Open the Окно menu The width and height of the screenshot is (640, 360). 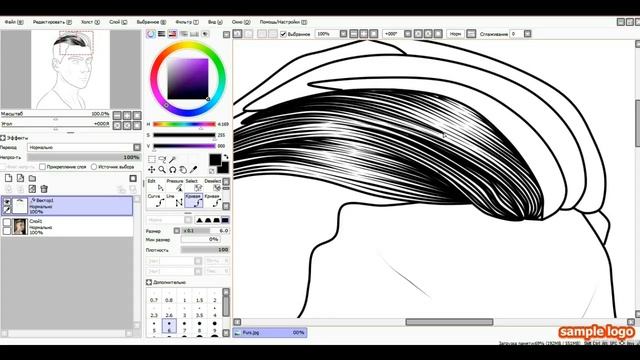(241, 22)
